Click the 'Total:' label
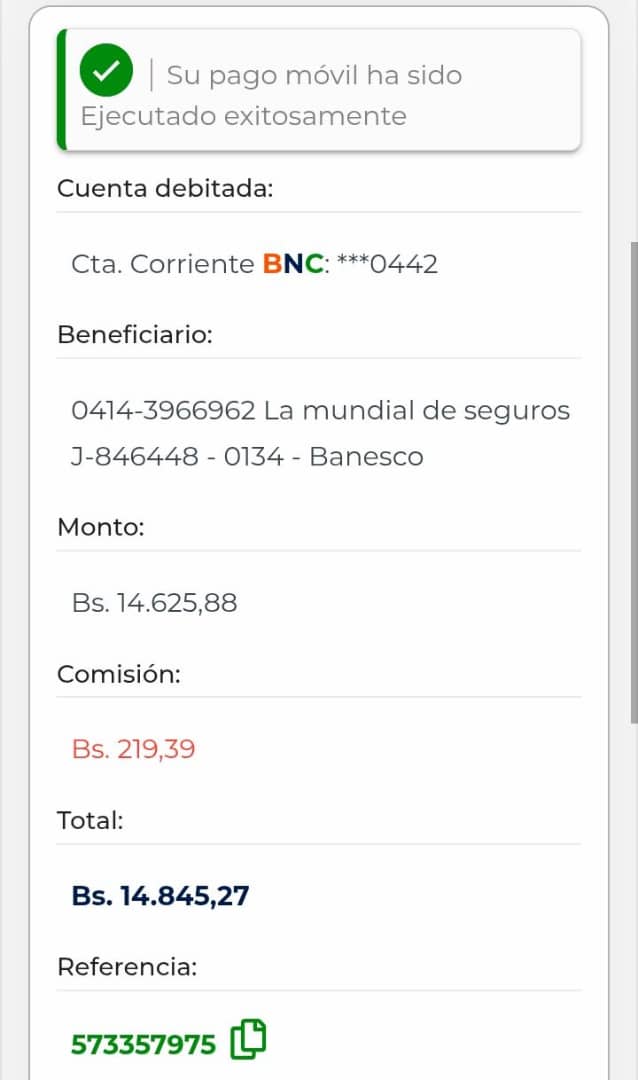 click(x=90, y=821)
